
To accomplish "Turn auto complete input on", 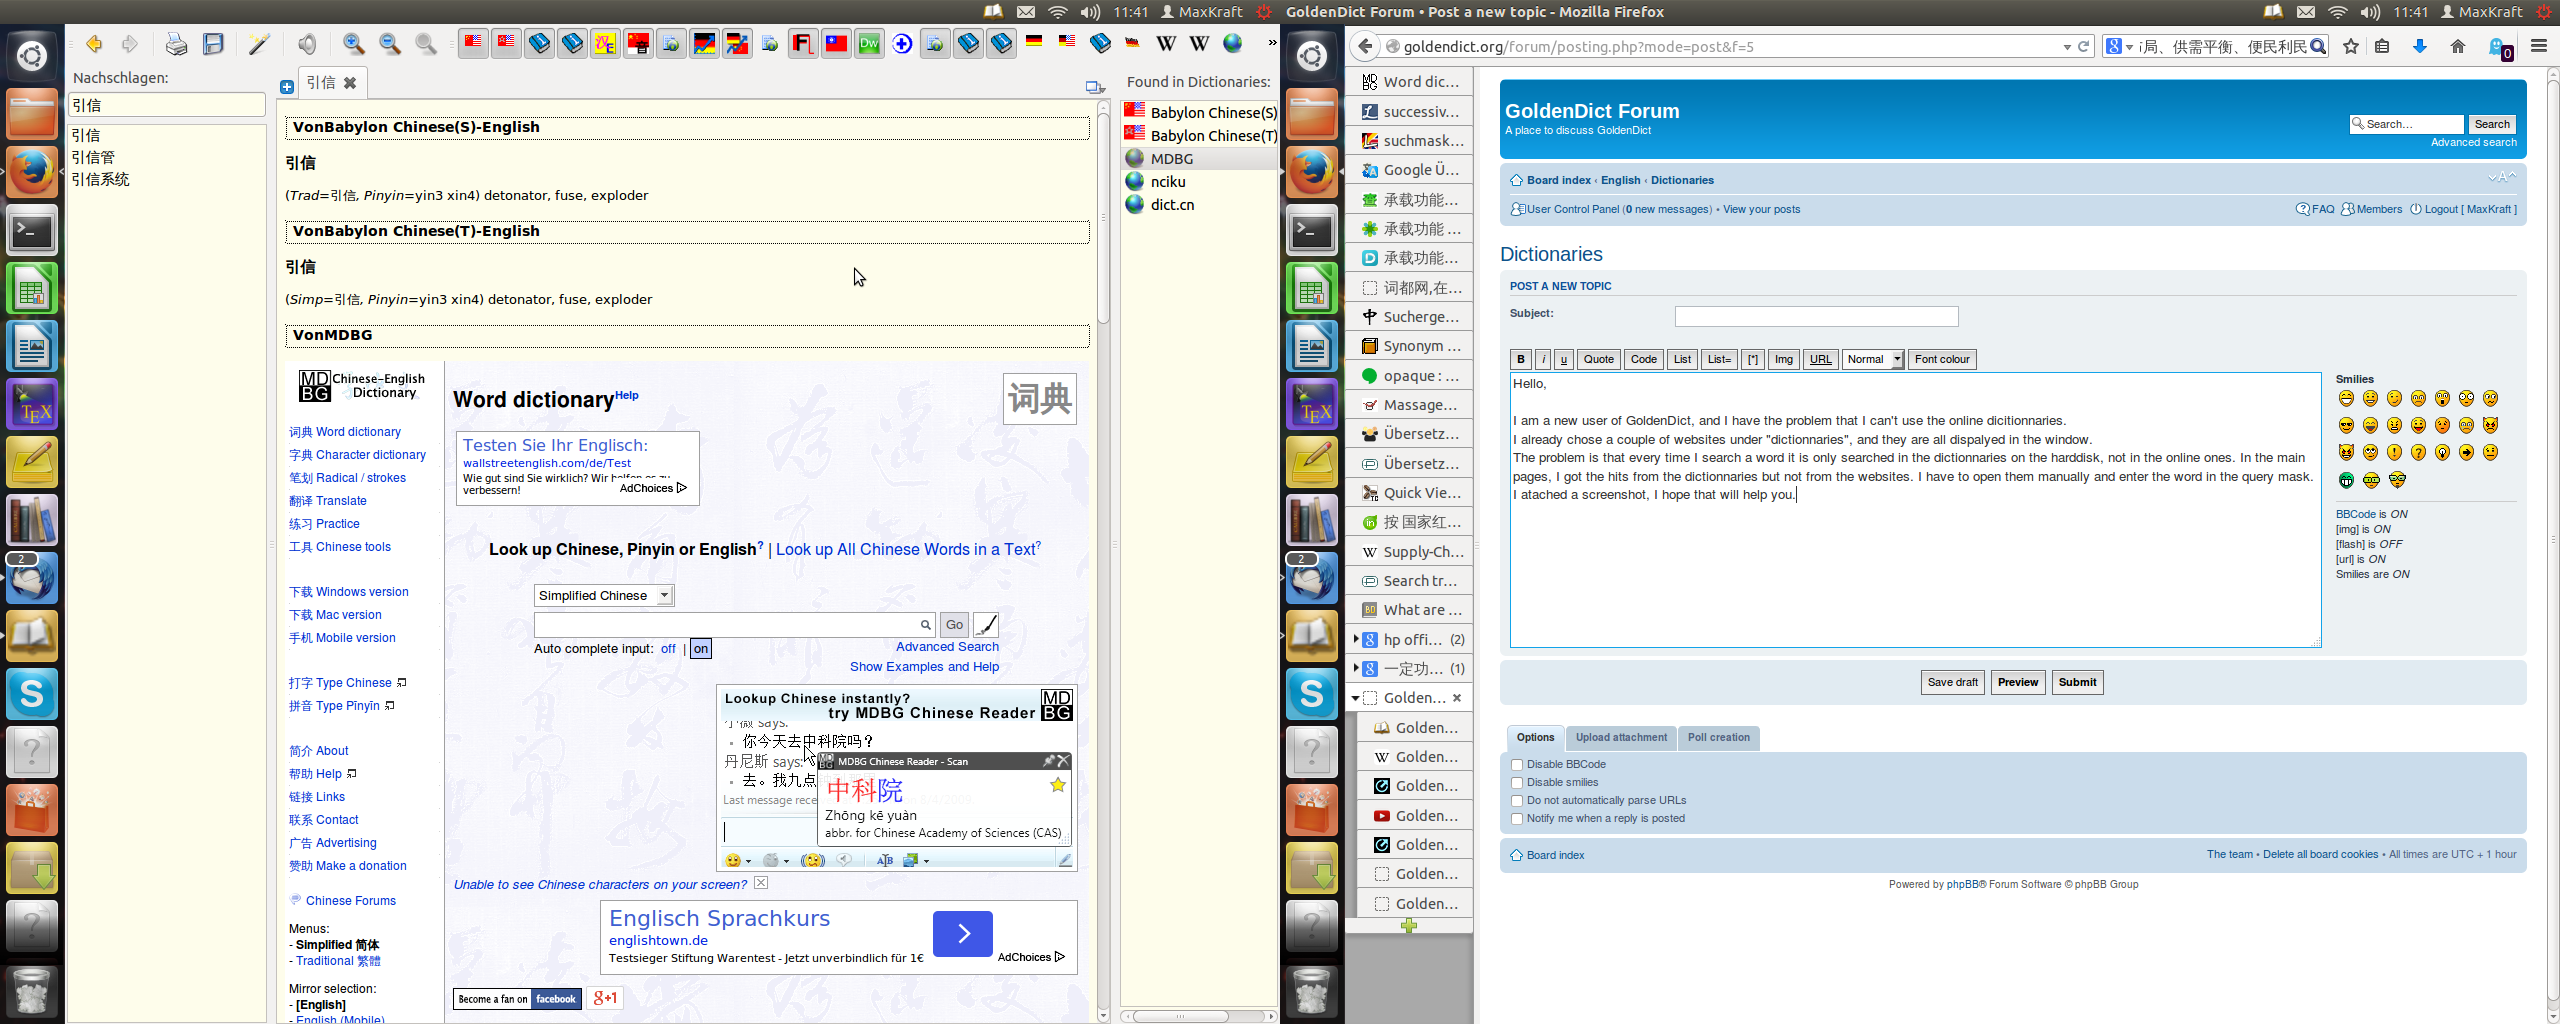I will click(701, 649).
